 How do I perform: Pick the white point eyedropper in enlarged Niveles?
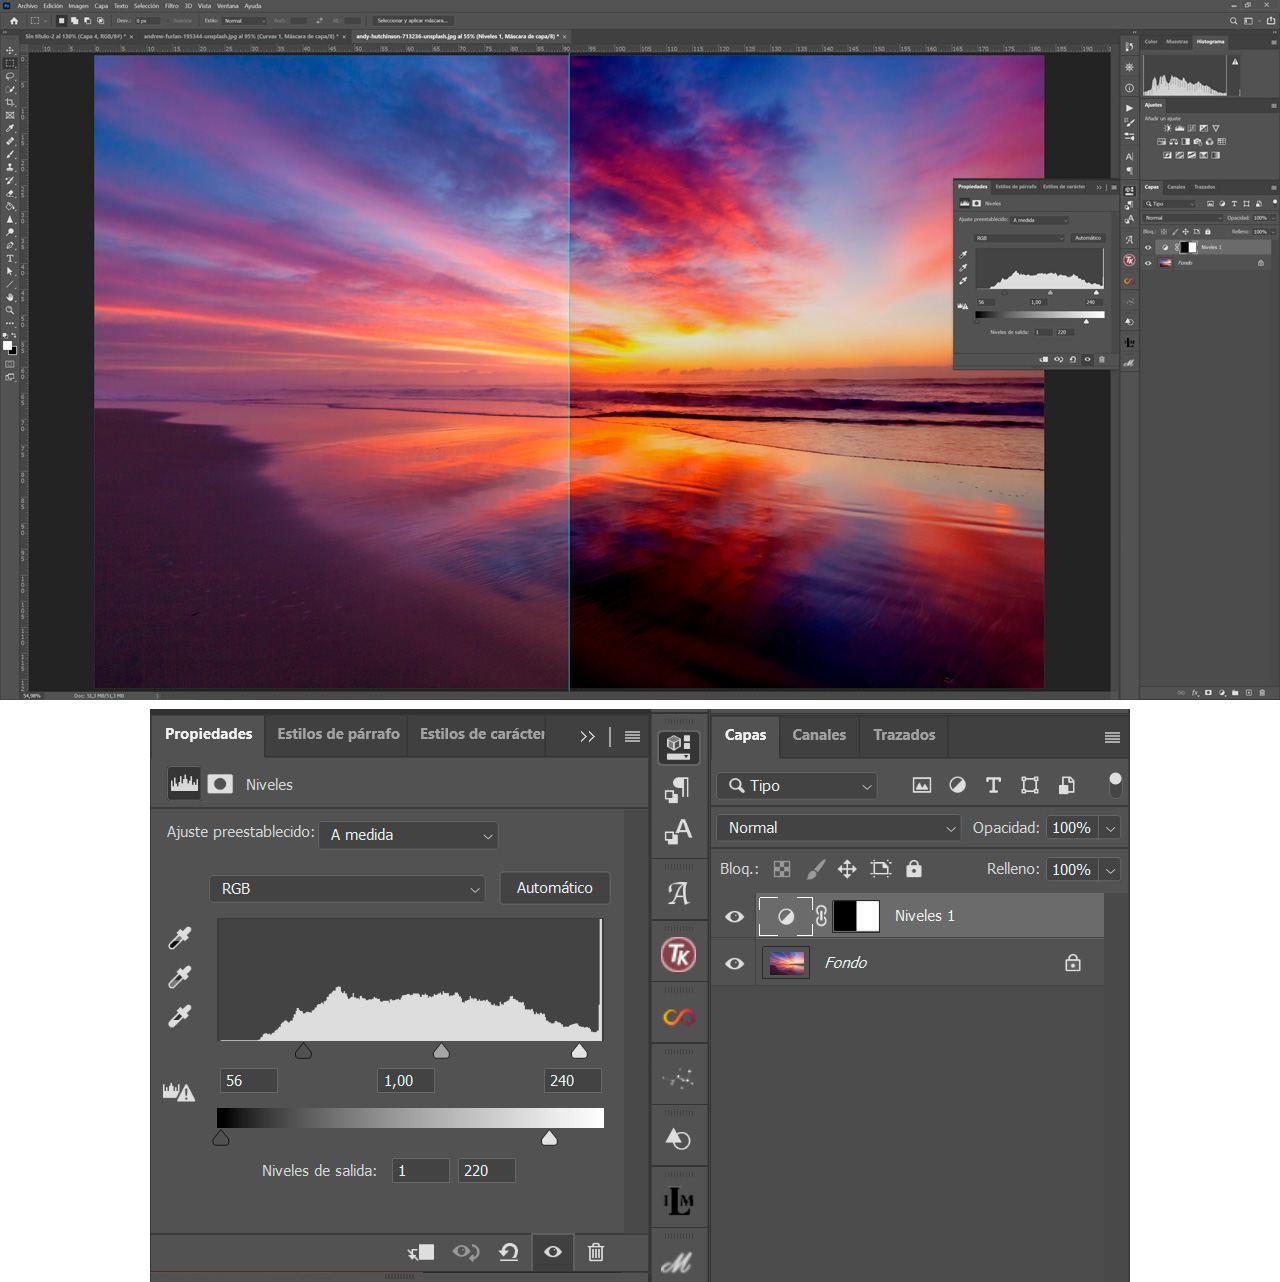(x=180, y=1016)
